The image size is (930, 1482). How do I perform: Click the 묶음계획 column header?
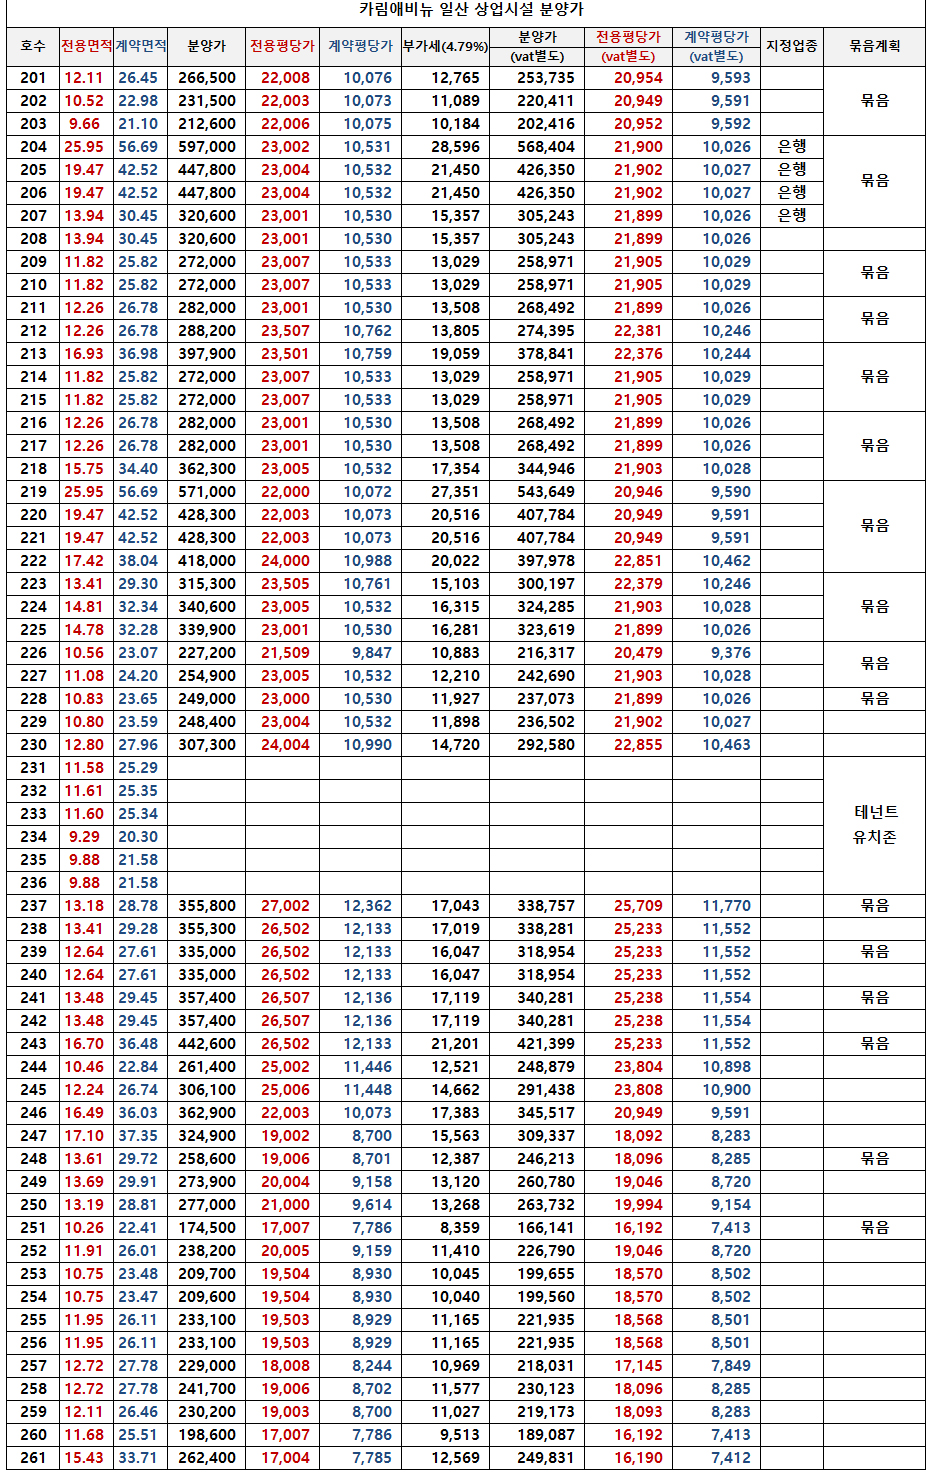[875, 46]
